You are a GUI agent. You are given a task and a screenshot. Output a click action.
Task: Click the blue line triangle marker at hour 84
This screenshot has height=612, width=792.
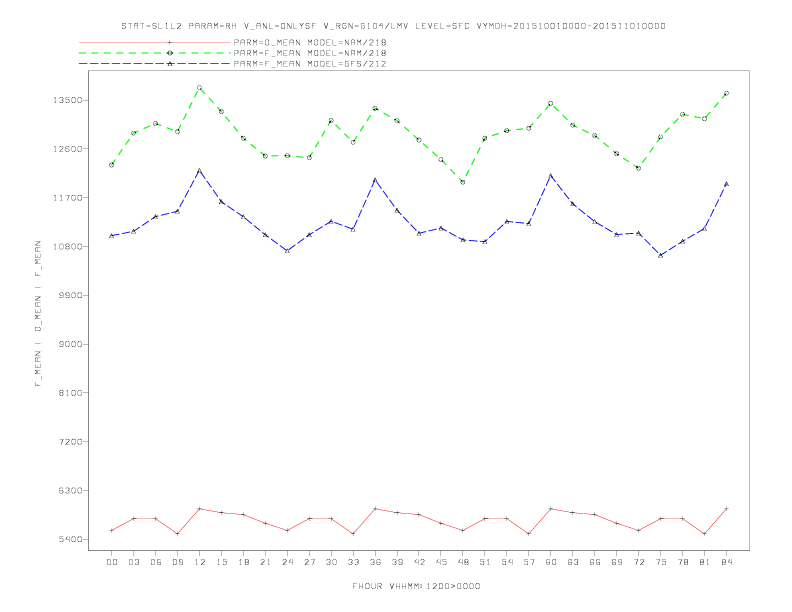(x=726, y=184)
